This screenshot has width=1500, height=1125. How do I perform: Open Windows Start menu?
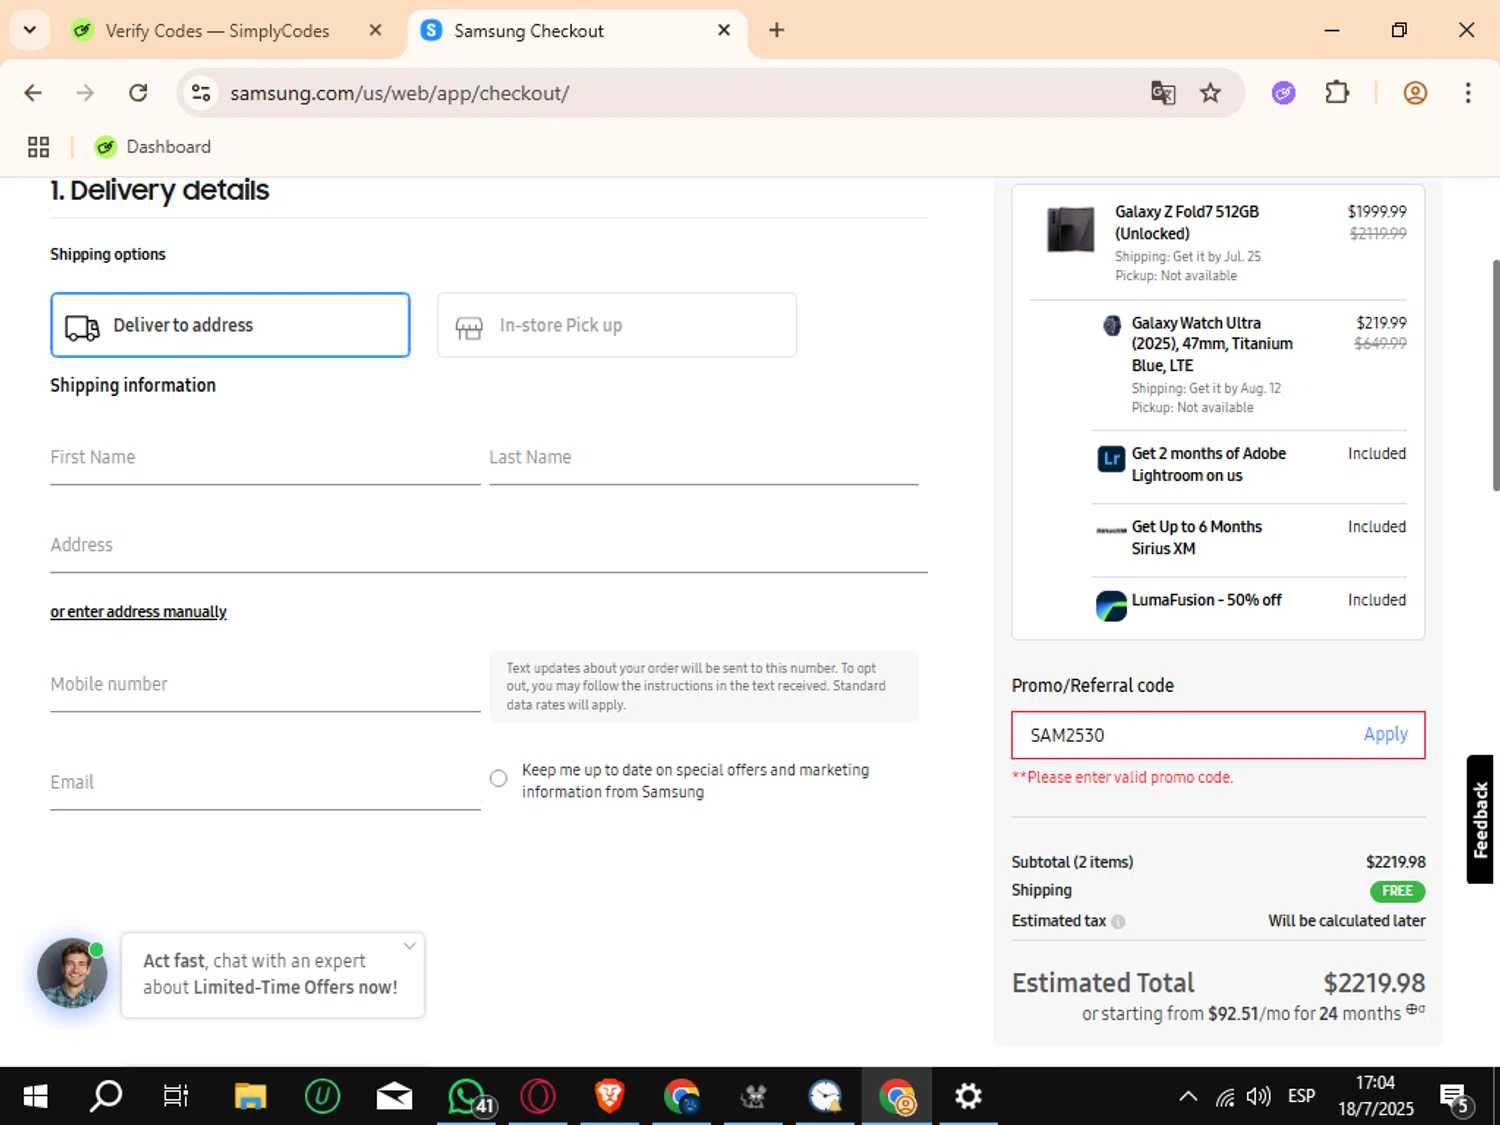tap(35, 1097)
